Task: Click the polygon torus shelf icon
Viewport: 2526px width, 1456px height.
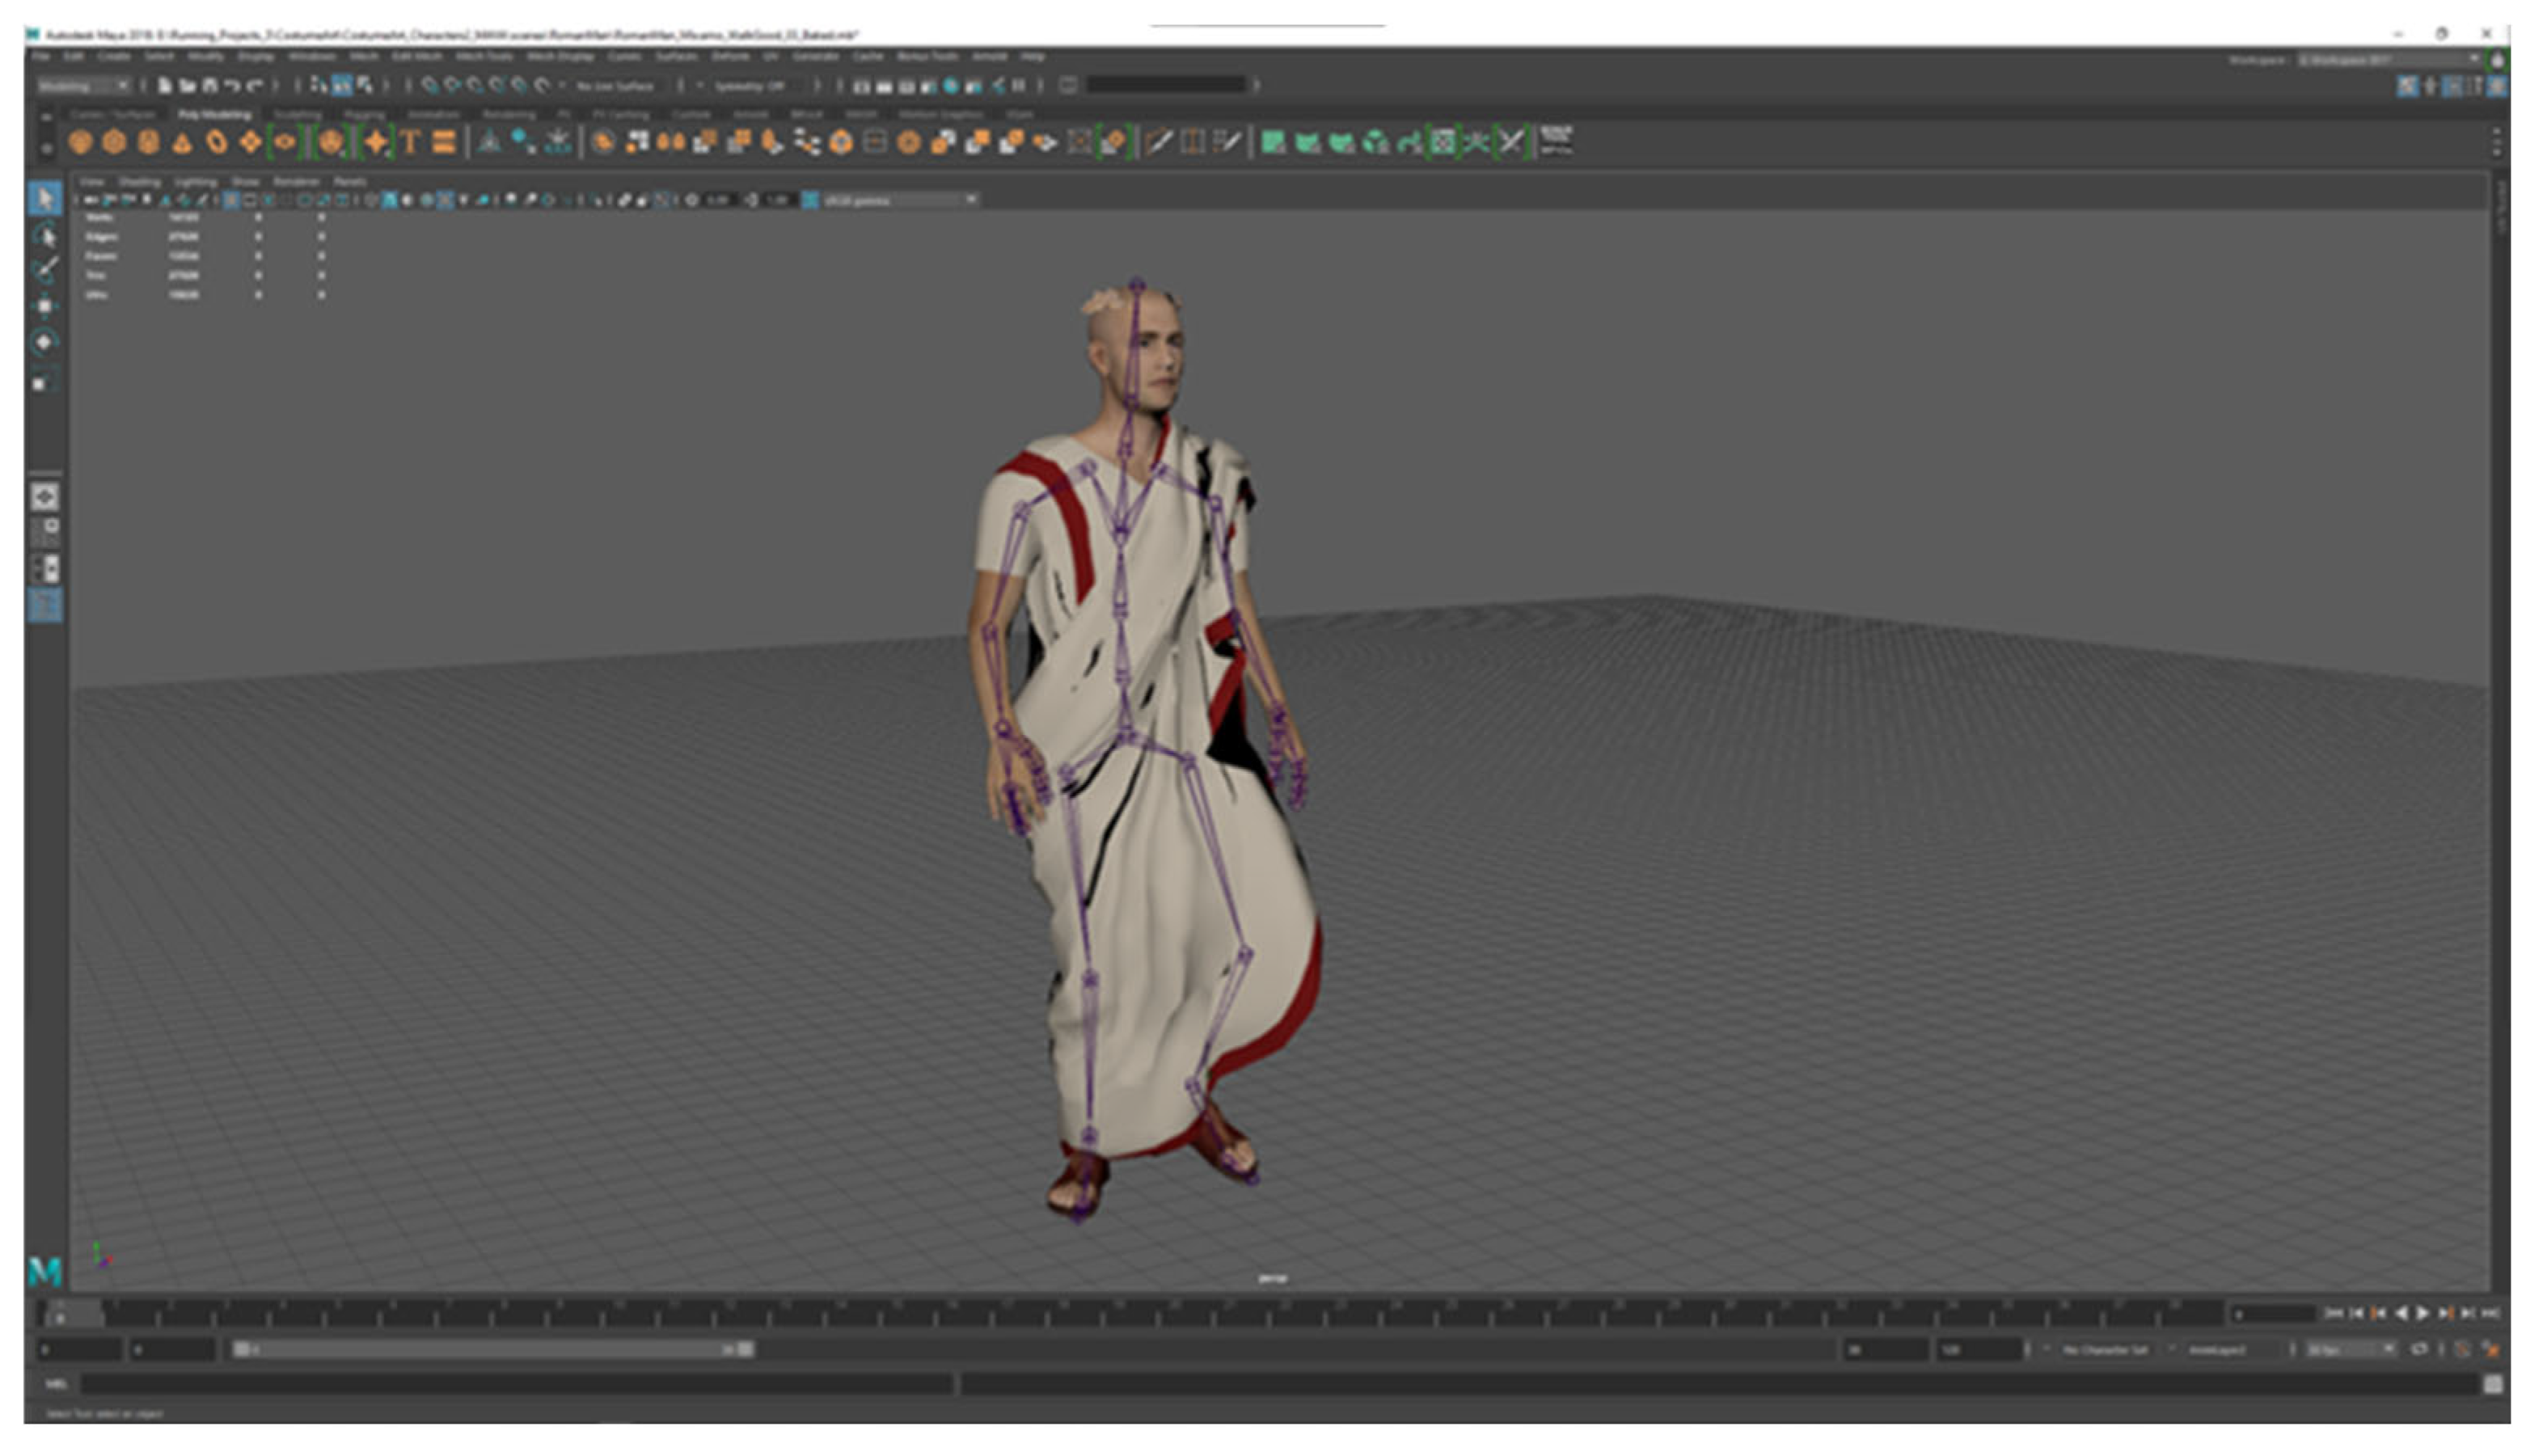Action: pyautogui.click(x=216, y=143)
